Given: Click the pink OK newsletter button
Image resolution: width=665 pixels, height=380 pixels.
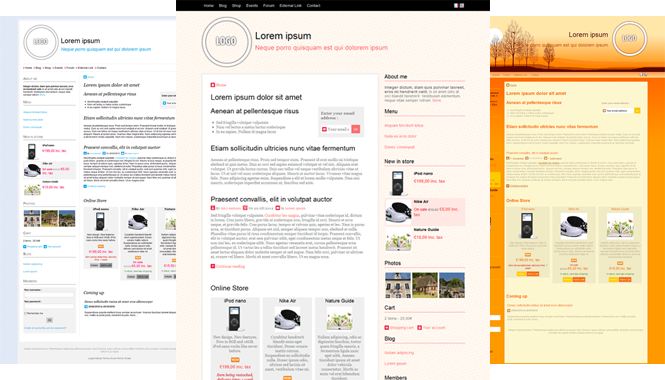Looking at the screenshot, I should [x=356, y=129].
